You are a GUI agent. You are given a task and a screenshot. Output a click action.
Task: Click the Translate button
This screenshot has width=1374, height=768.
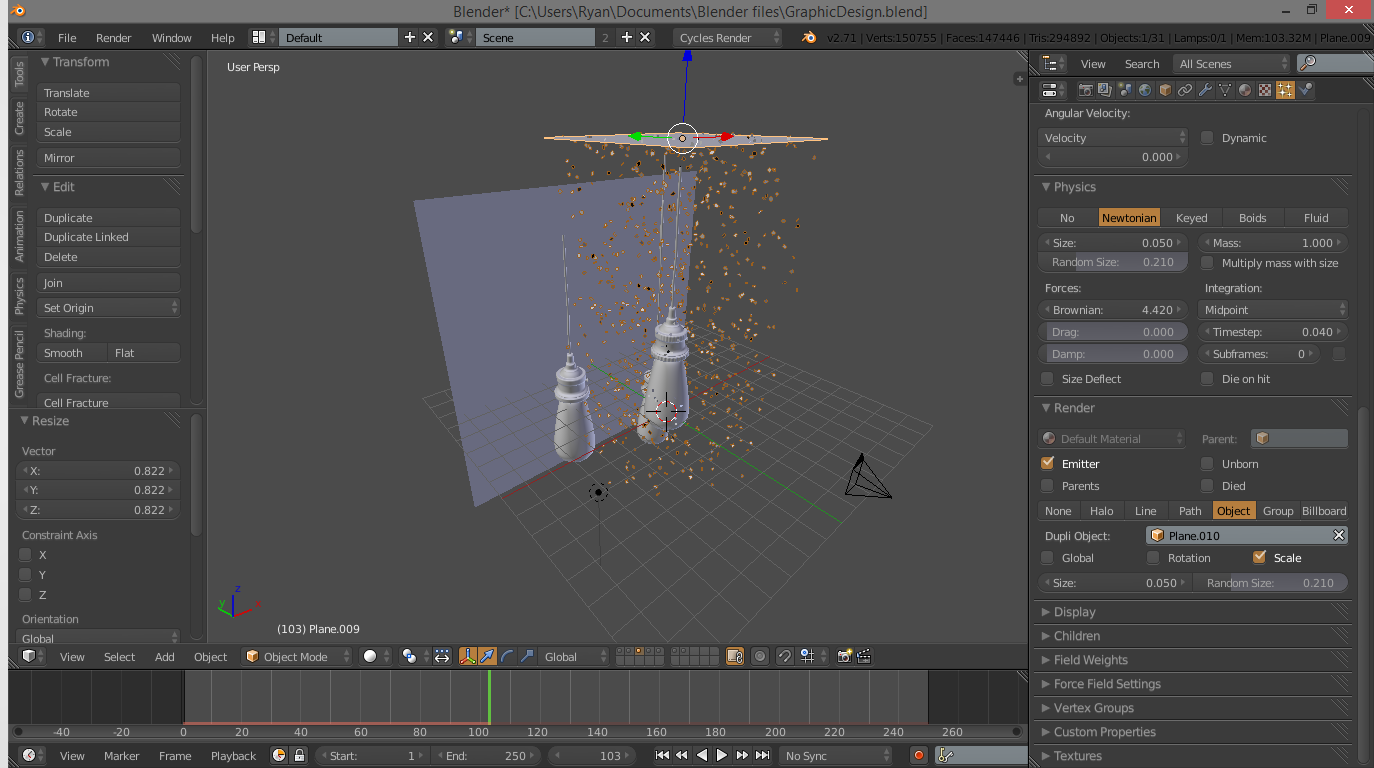109,92
